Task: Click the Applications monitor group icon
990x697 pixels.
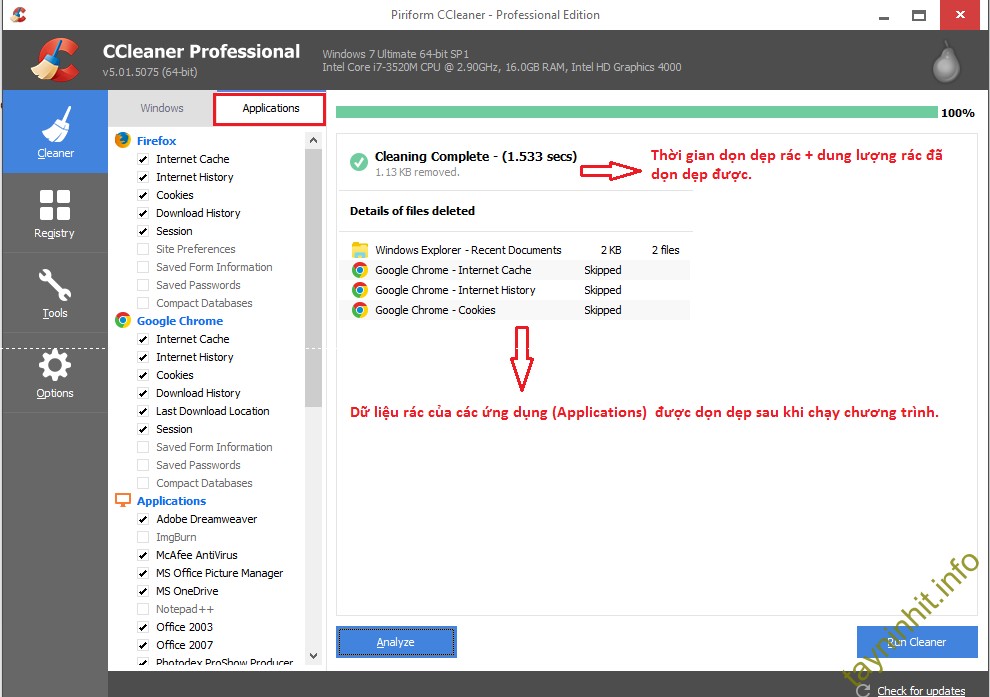Action: click(123, 501)
